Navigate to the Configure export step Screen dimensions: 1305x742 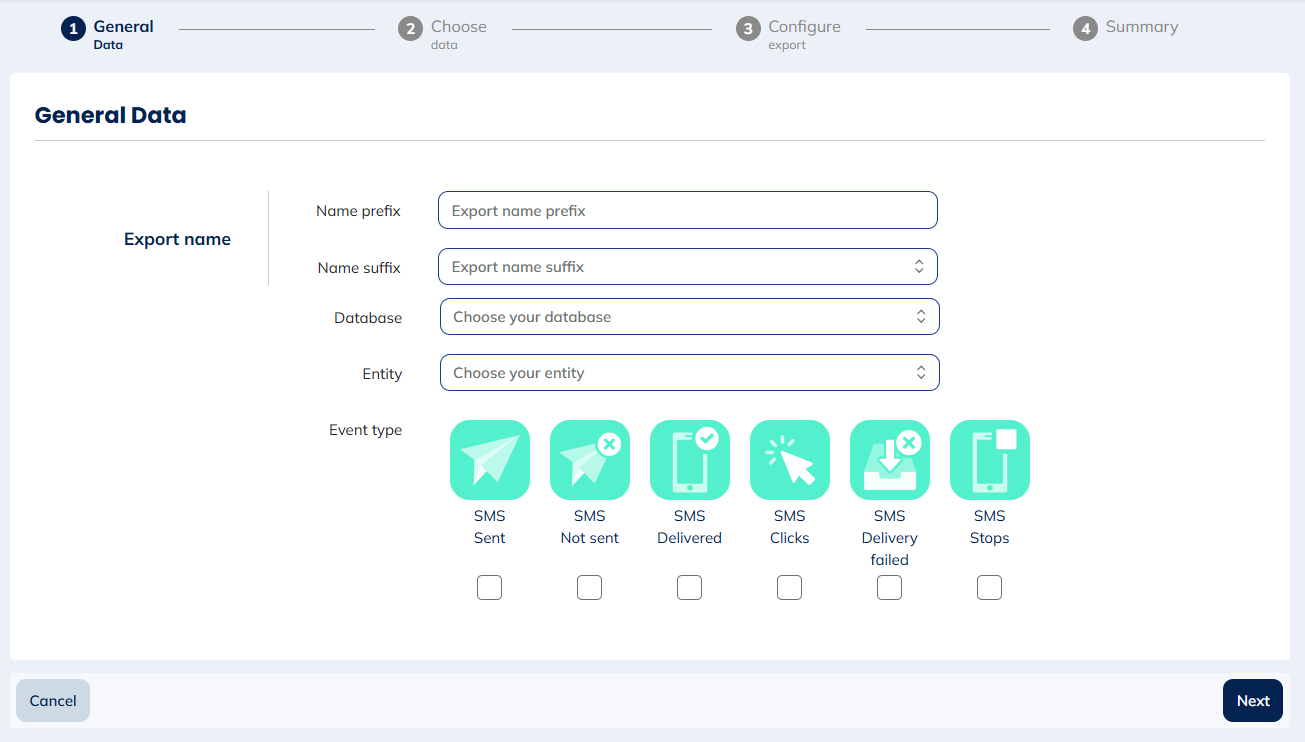point(747,28)
